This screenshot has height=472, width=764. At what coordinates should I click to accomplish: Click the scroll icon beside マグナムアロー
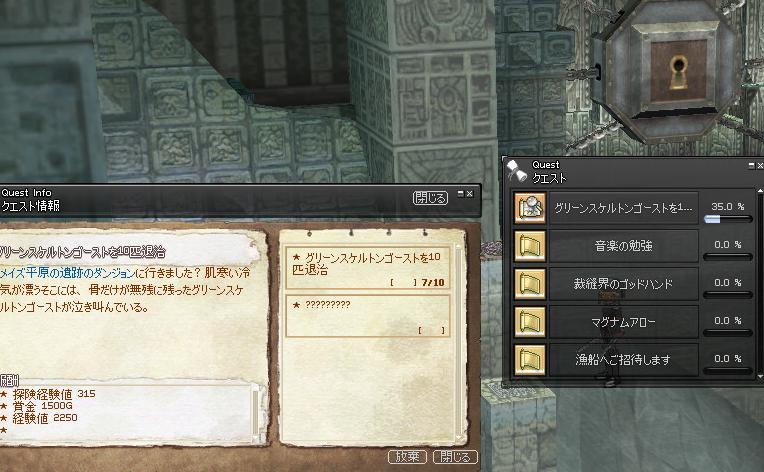[530, 322]
